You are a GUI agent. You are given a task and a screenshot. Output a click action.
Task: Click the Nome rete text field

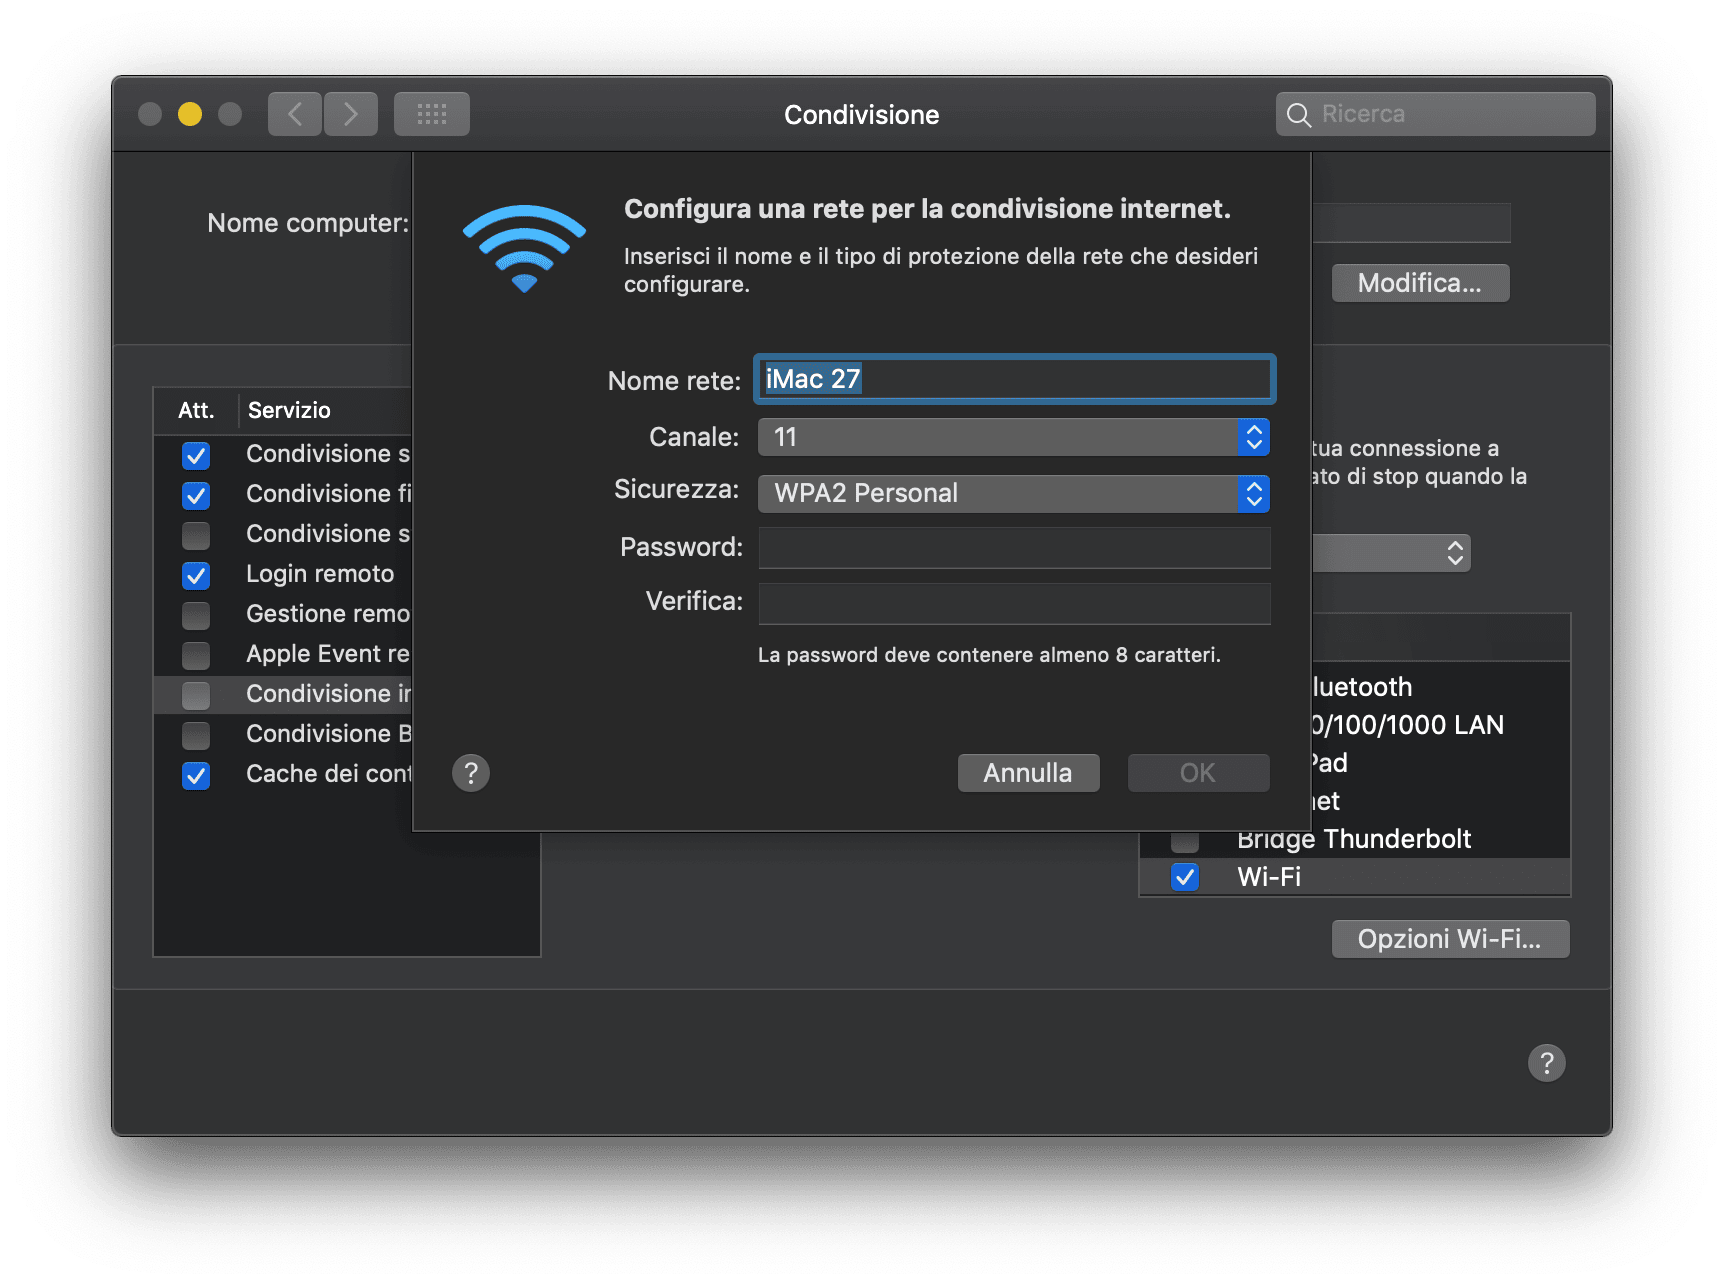tap(1014, 379)
